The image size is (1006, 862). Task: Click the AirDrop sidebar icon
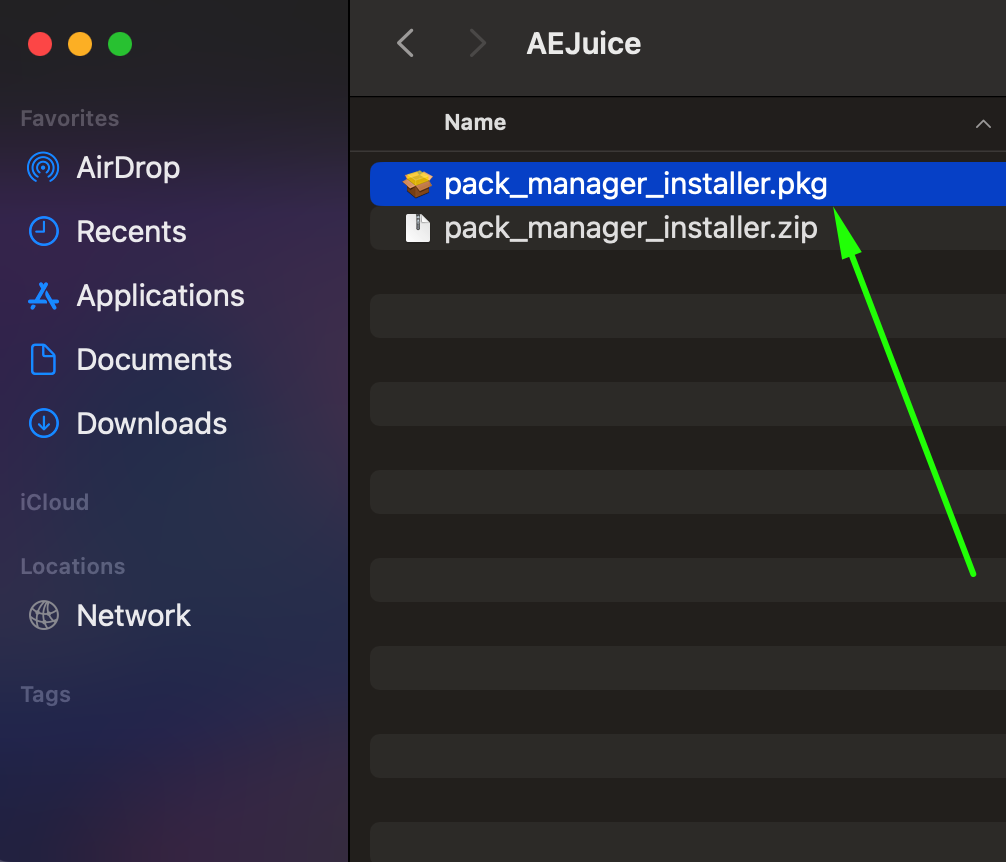43,167
